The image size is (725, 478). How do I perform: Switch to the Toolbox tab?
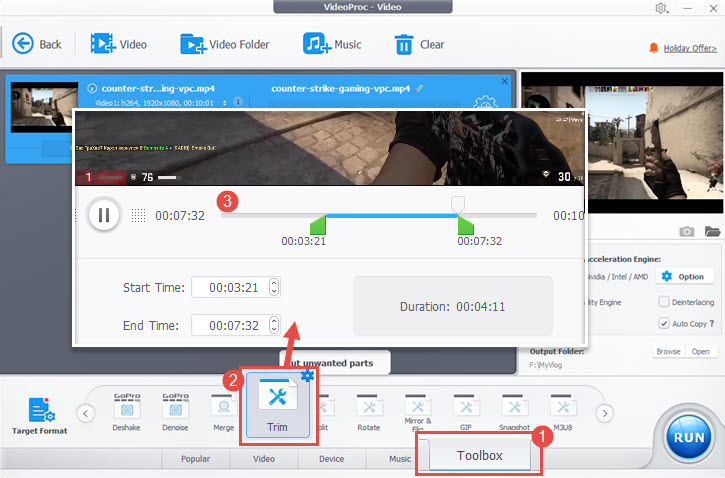point(479,455)
